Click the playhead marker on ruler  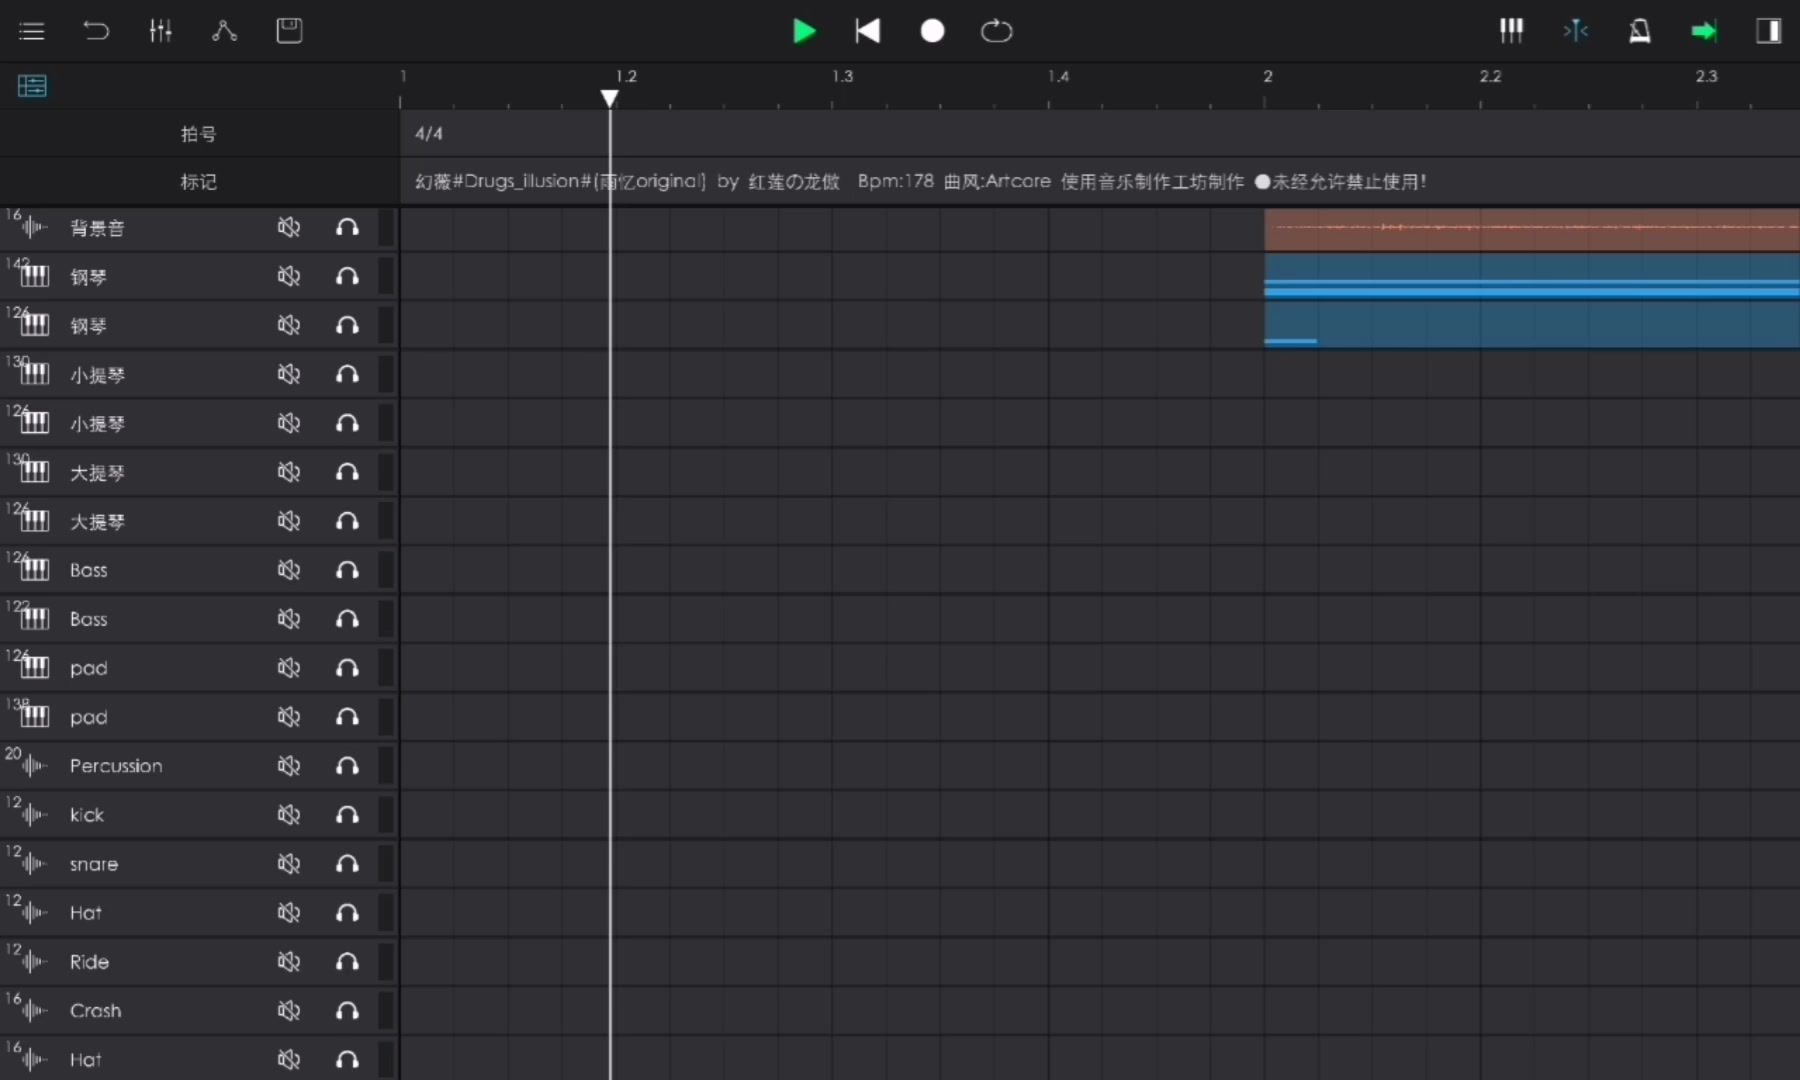(609, 97)
